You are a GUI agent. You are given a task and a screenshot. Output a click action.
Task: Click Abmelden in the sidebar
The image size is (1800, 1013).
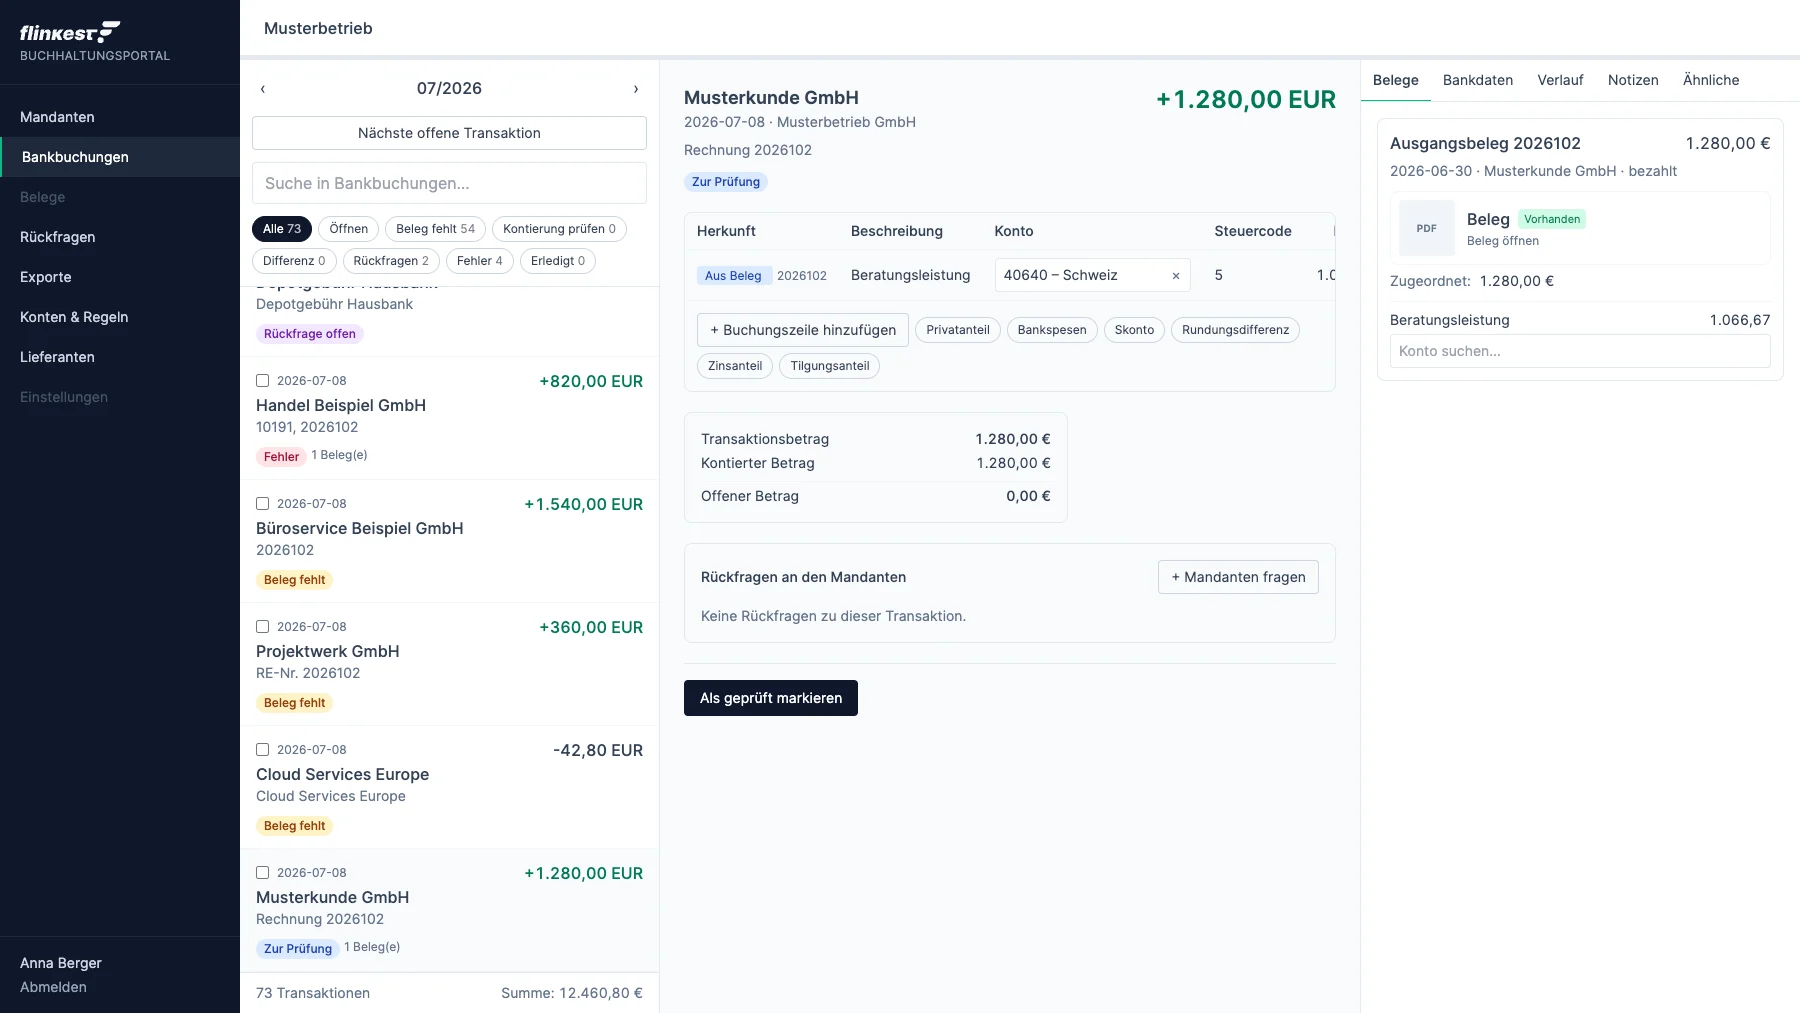pyautogui.click(x=53, y=987)
